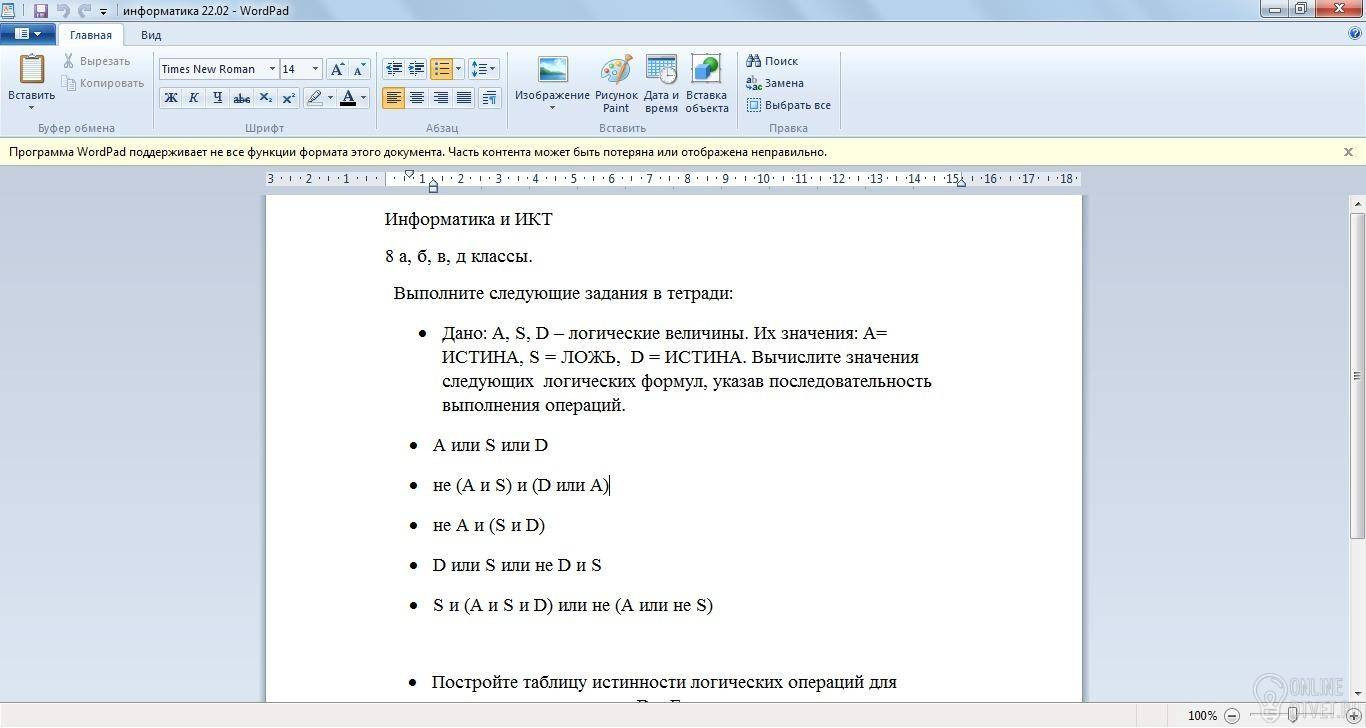
Task: Click Выбрать все (Select all)
Action: tap(788, 105)
